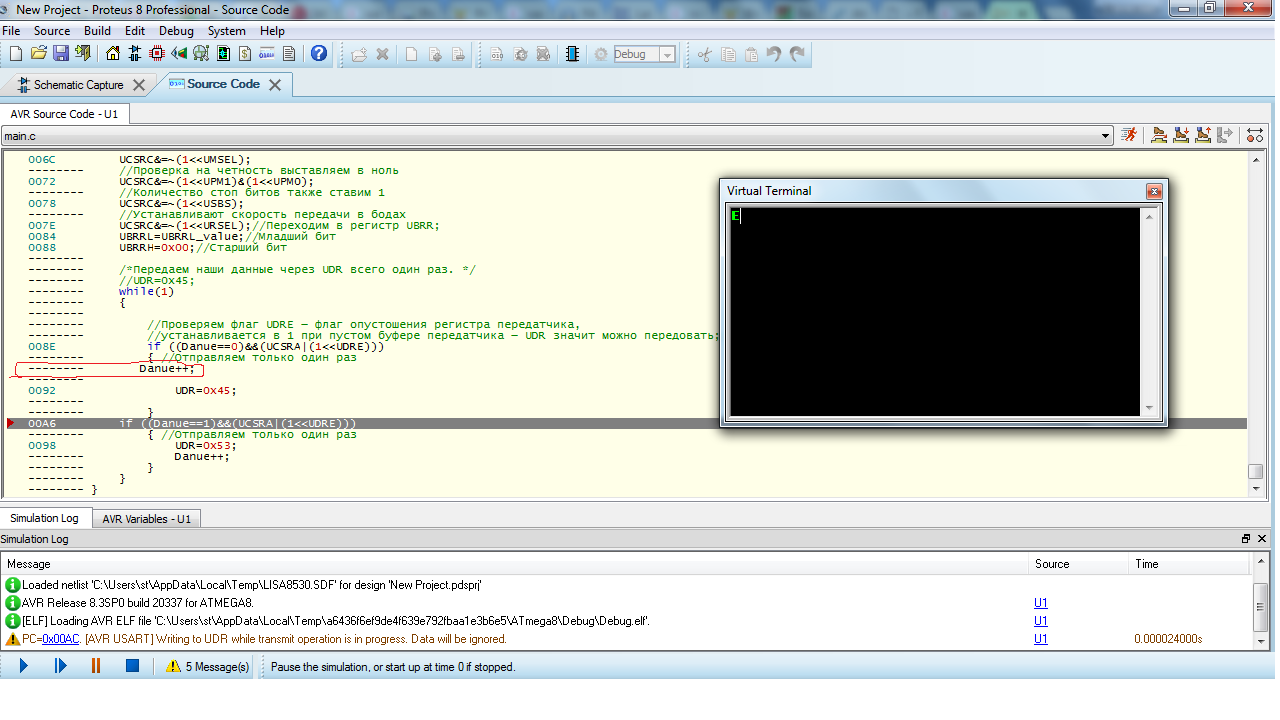
Task: Open a project with the folder icon
Action: click(39, 54)
